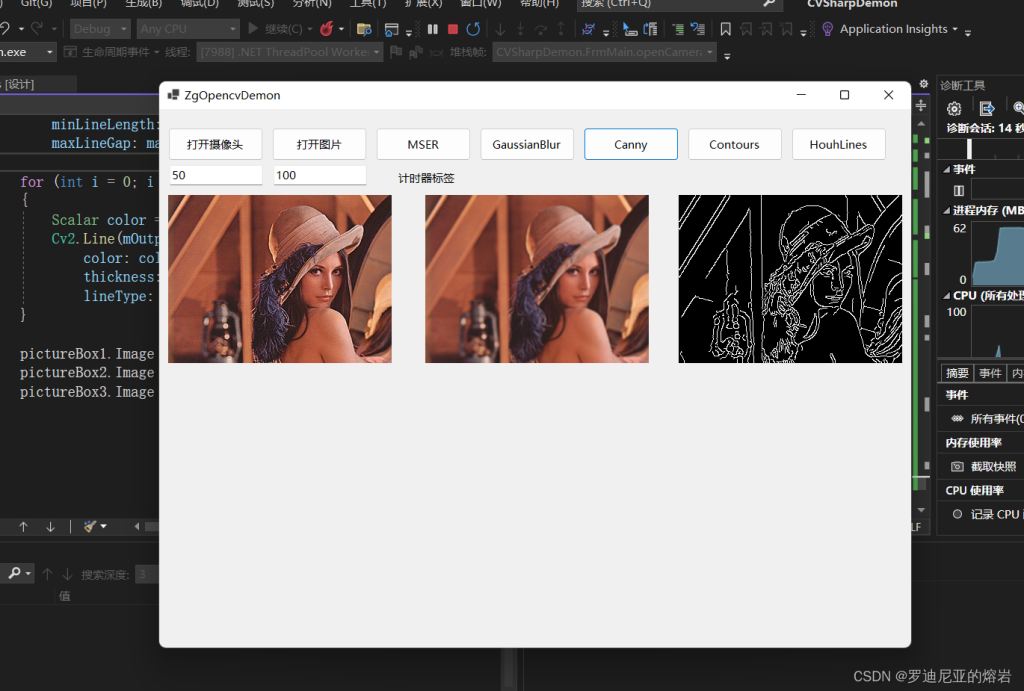The height and width of the screenshot is (691, 1024).
Task: Open the 调试(D) menu
Action: (x=199, y=4)
